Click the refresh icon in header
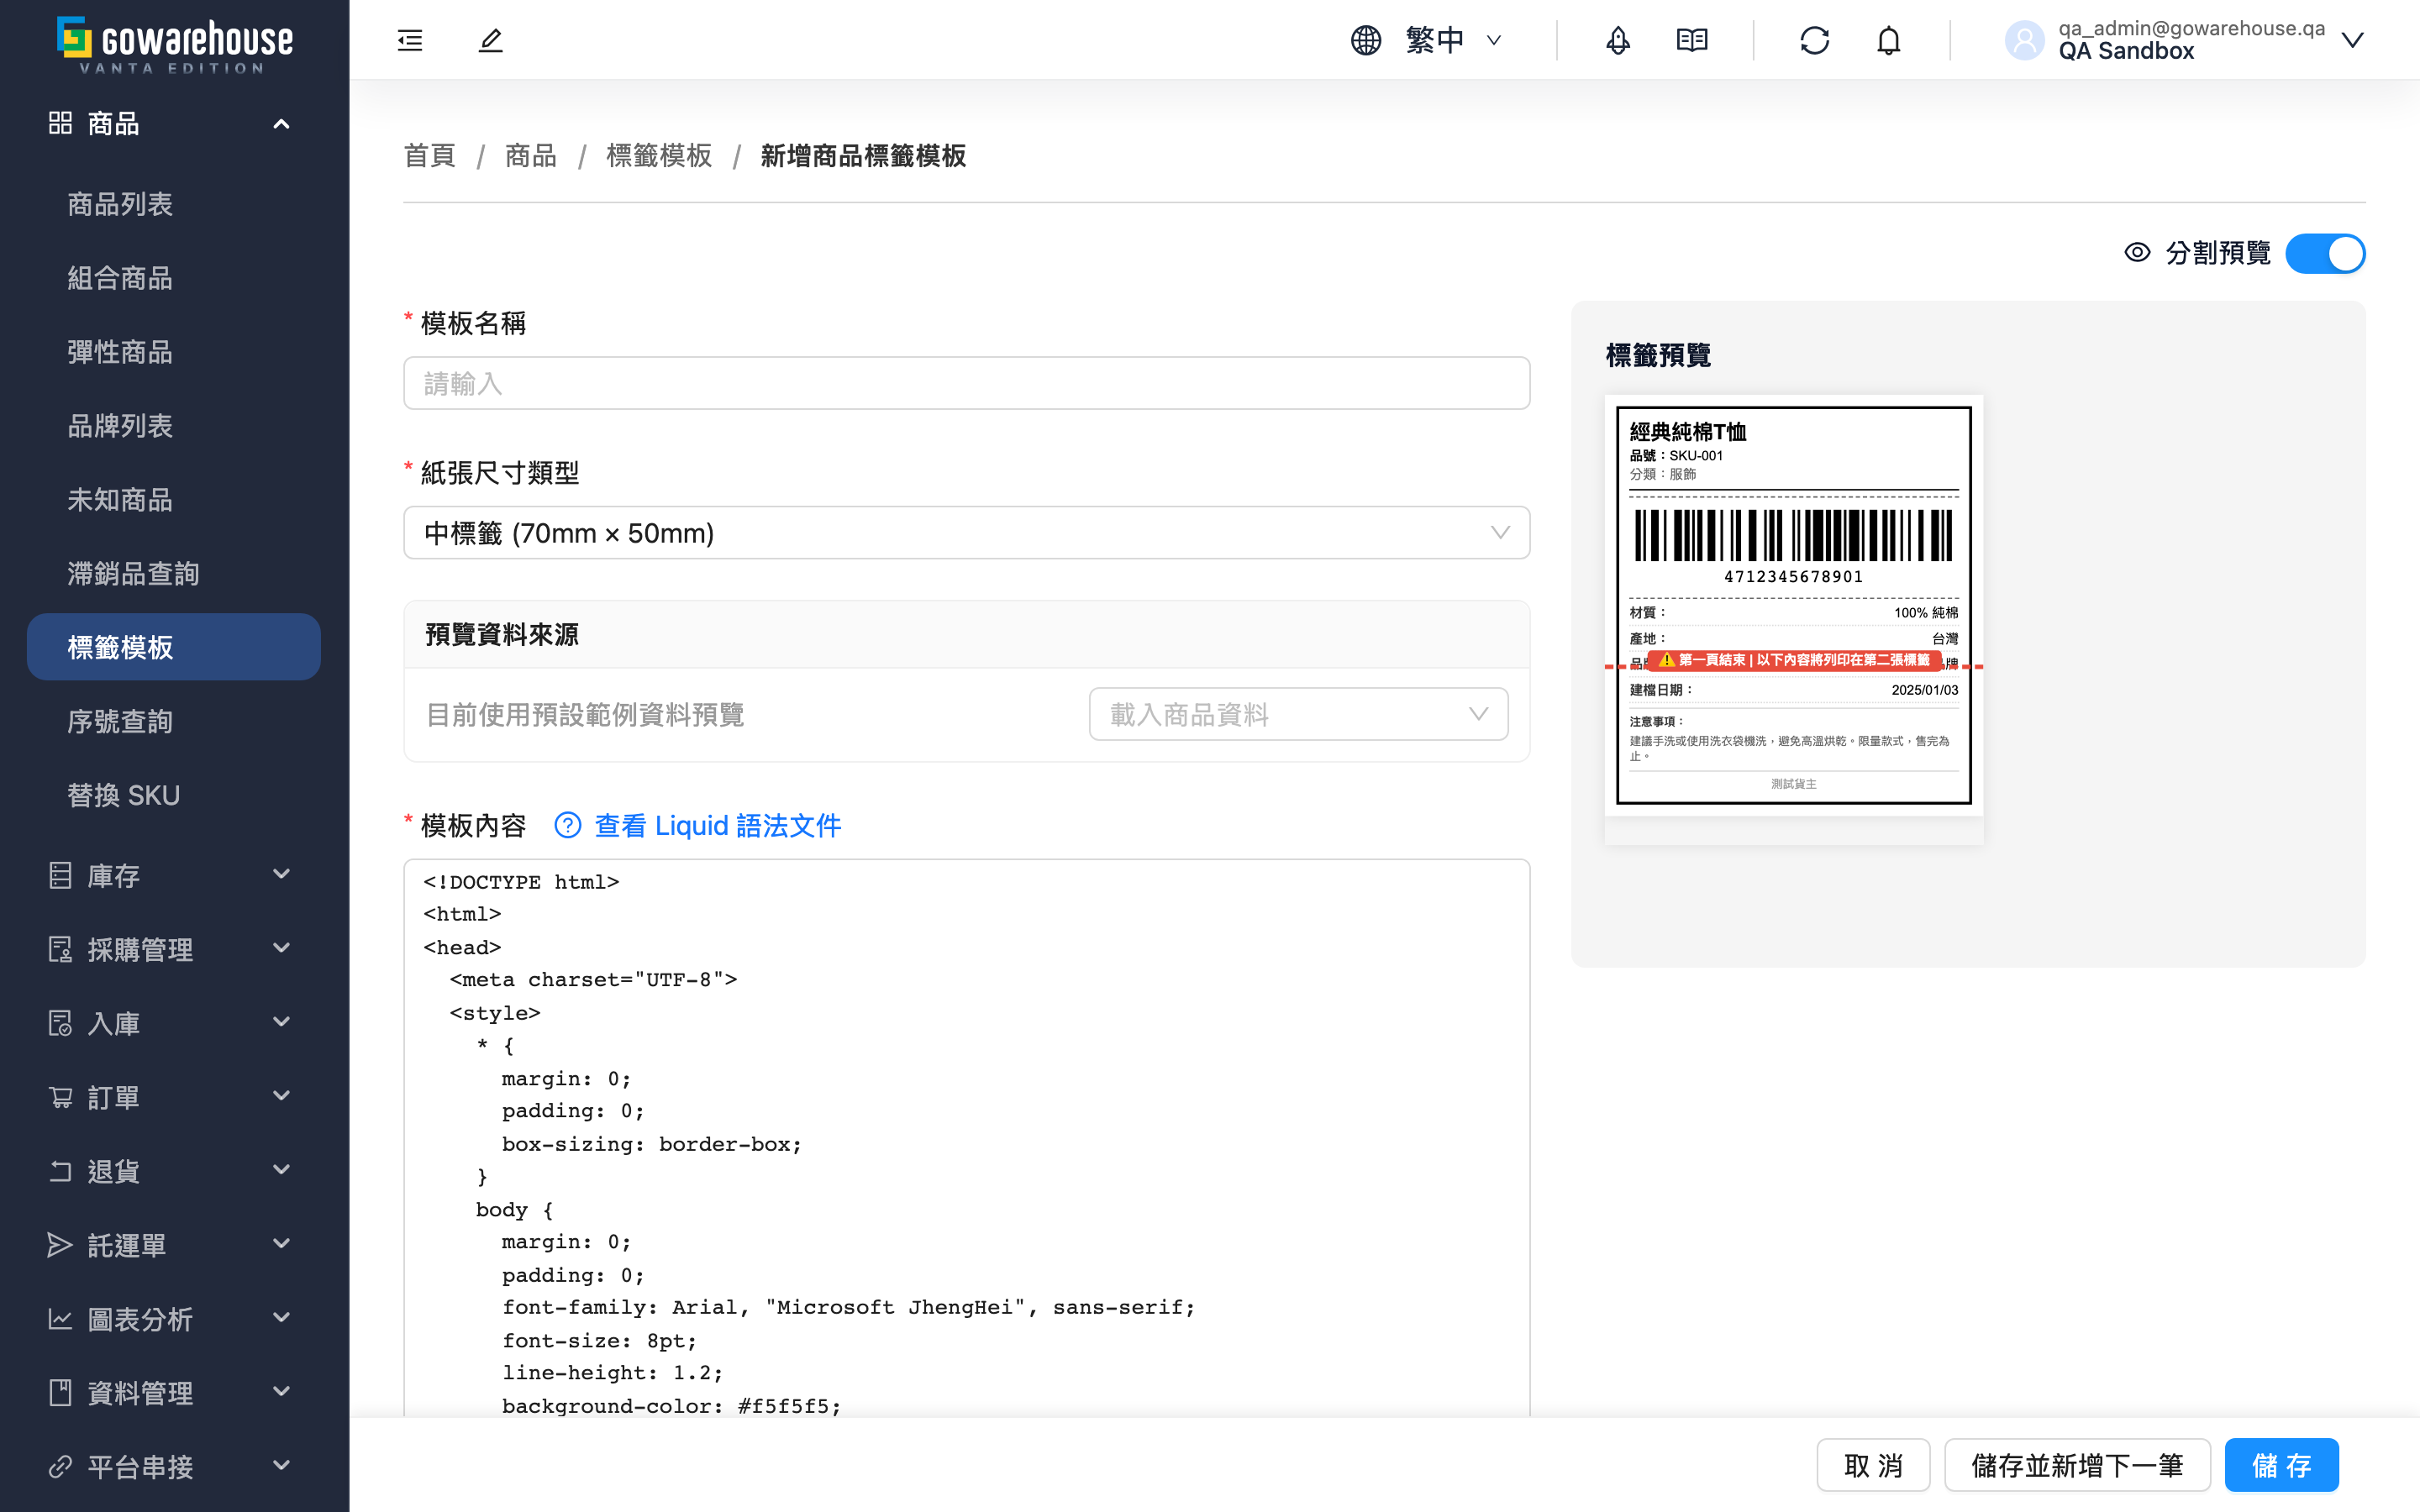The image size is (2420, 1512). click(1814, 40)
